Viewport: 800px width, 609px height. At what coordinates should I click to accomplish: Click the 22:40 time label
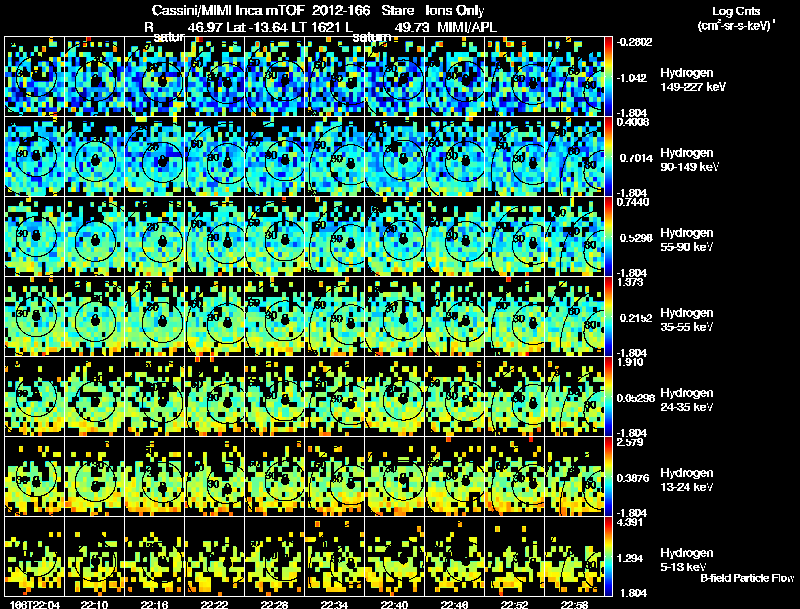click(394, 604)
